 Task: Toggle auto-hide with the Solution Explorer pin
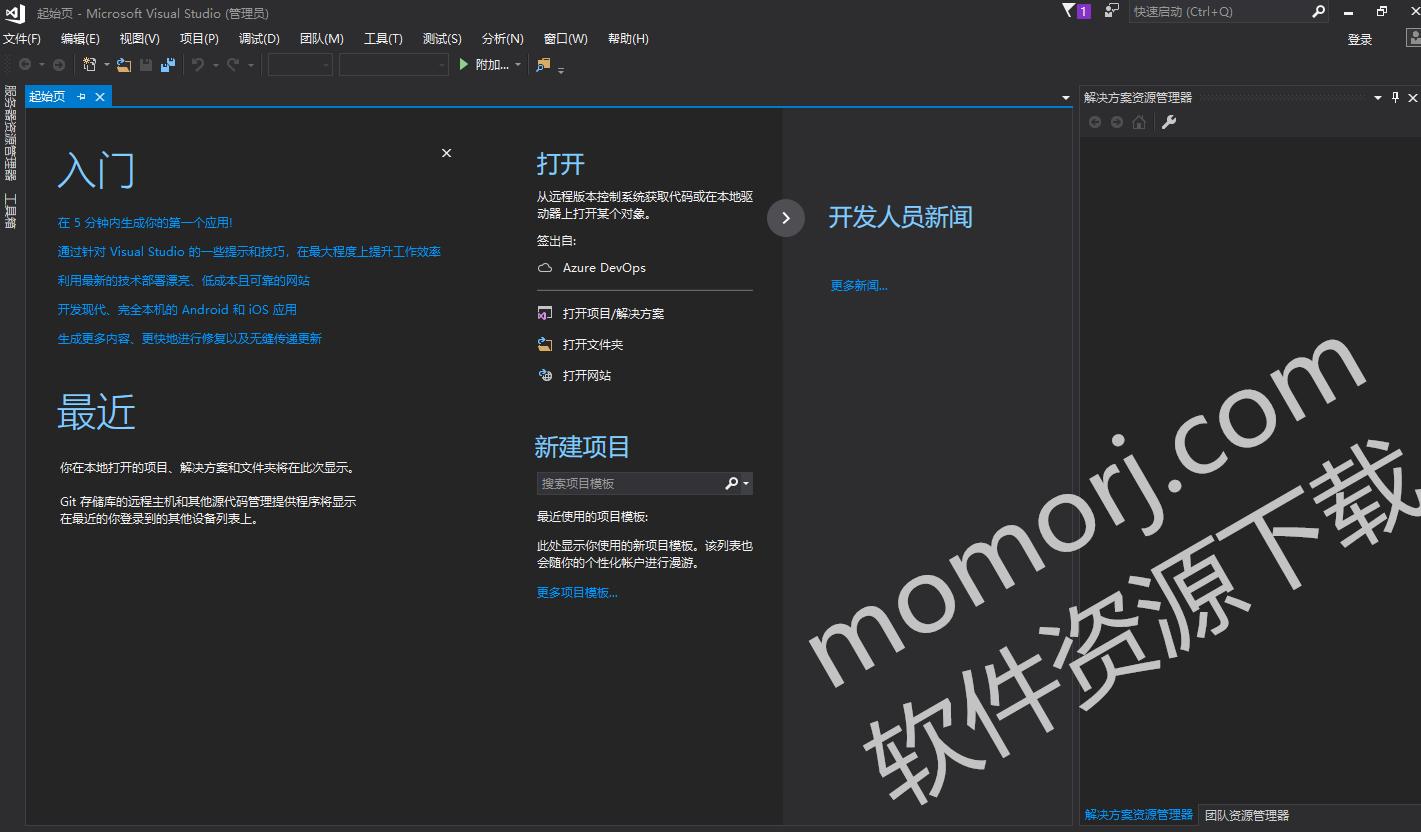point(1394,97)
